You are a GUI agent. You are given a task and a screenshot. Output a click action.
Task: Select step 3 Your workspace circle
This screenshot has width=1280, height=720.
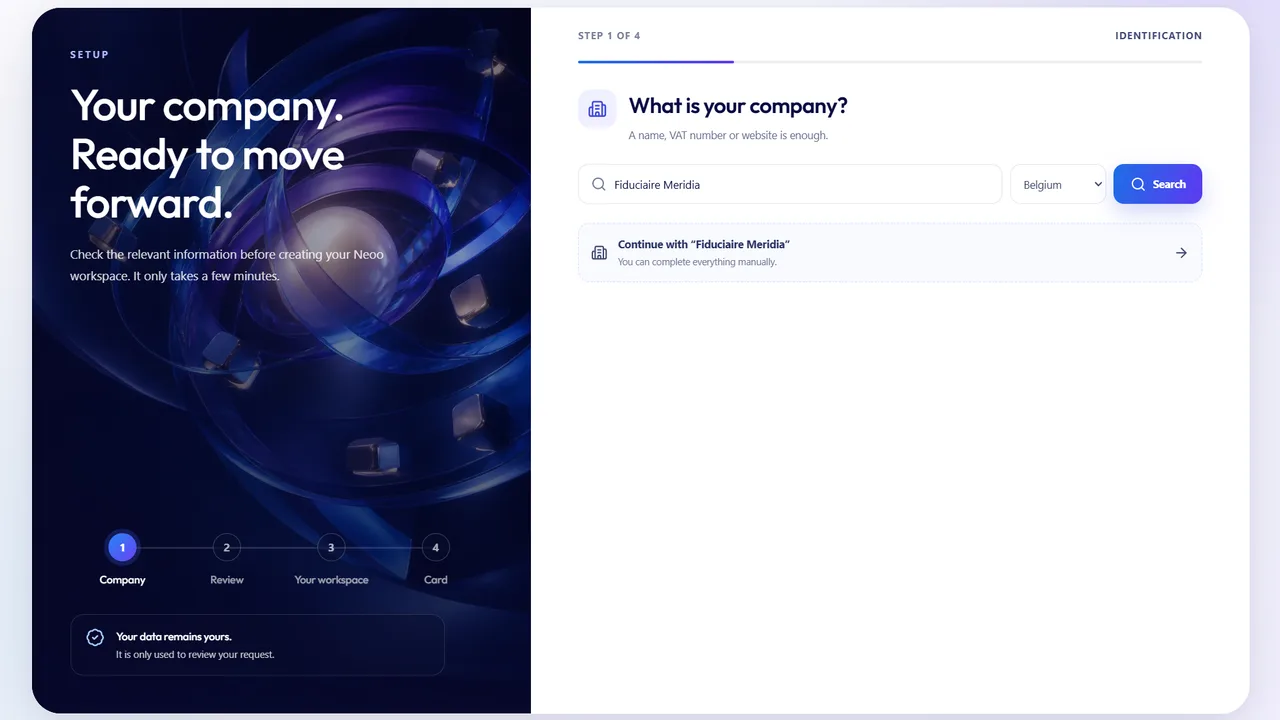(331, 547)
